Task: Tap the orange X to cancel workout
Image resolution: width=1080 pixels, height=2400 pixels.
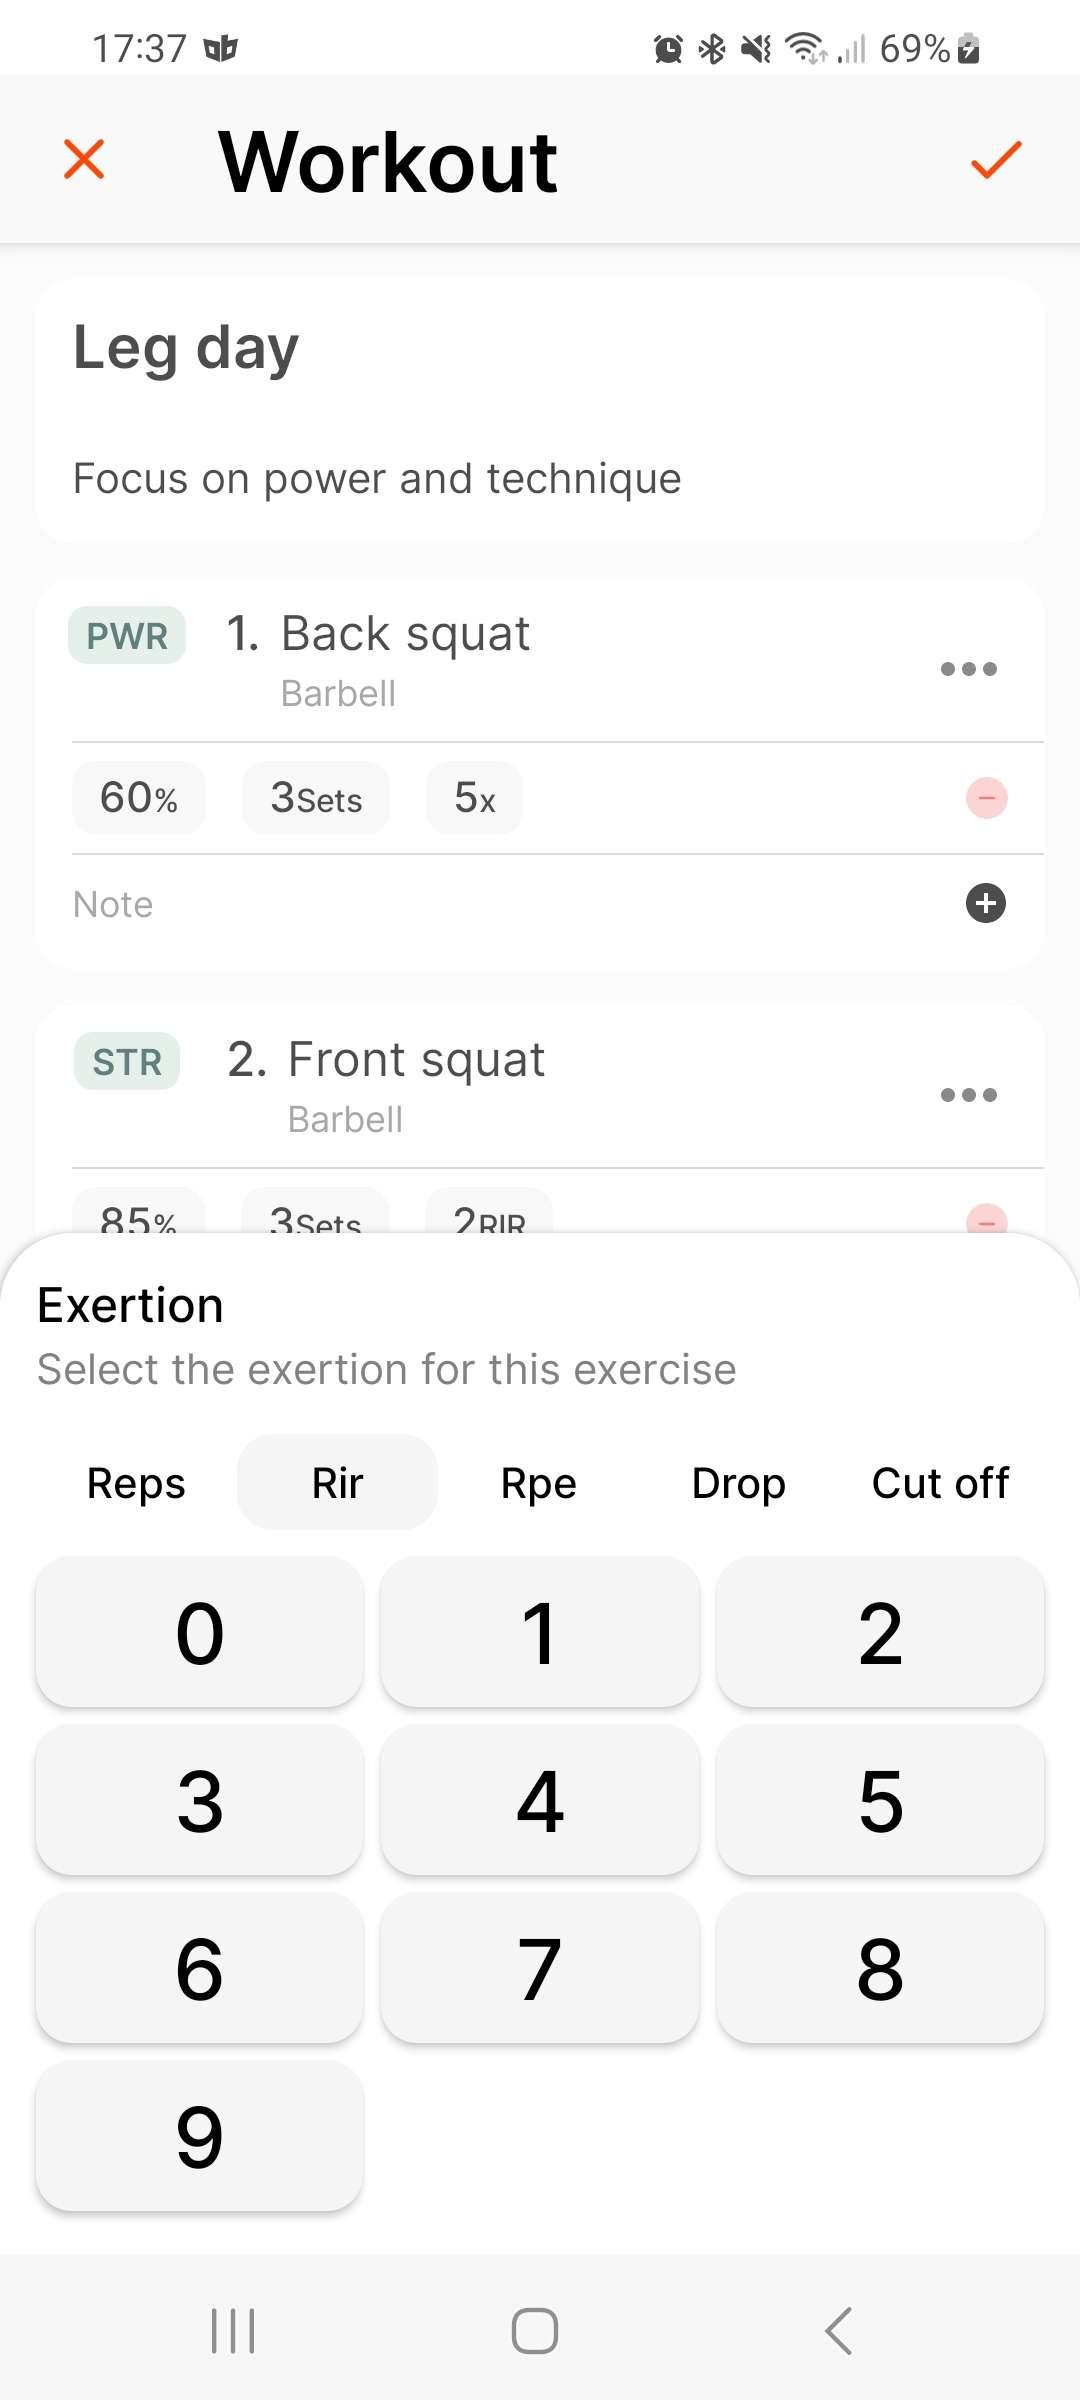Action: click(84, 159)
